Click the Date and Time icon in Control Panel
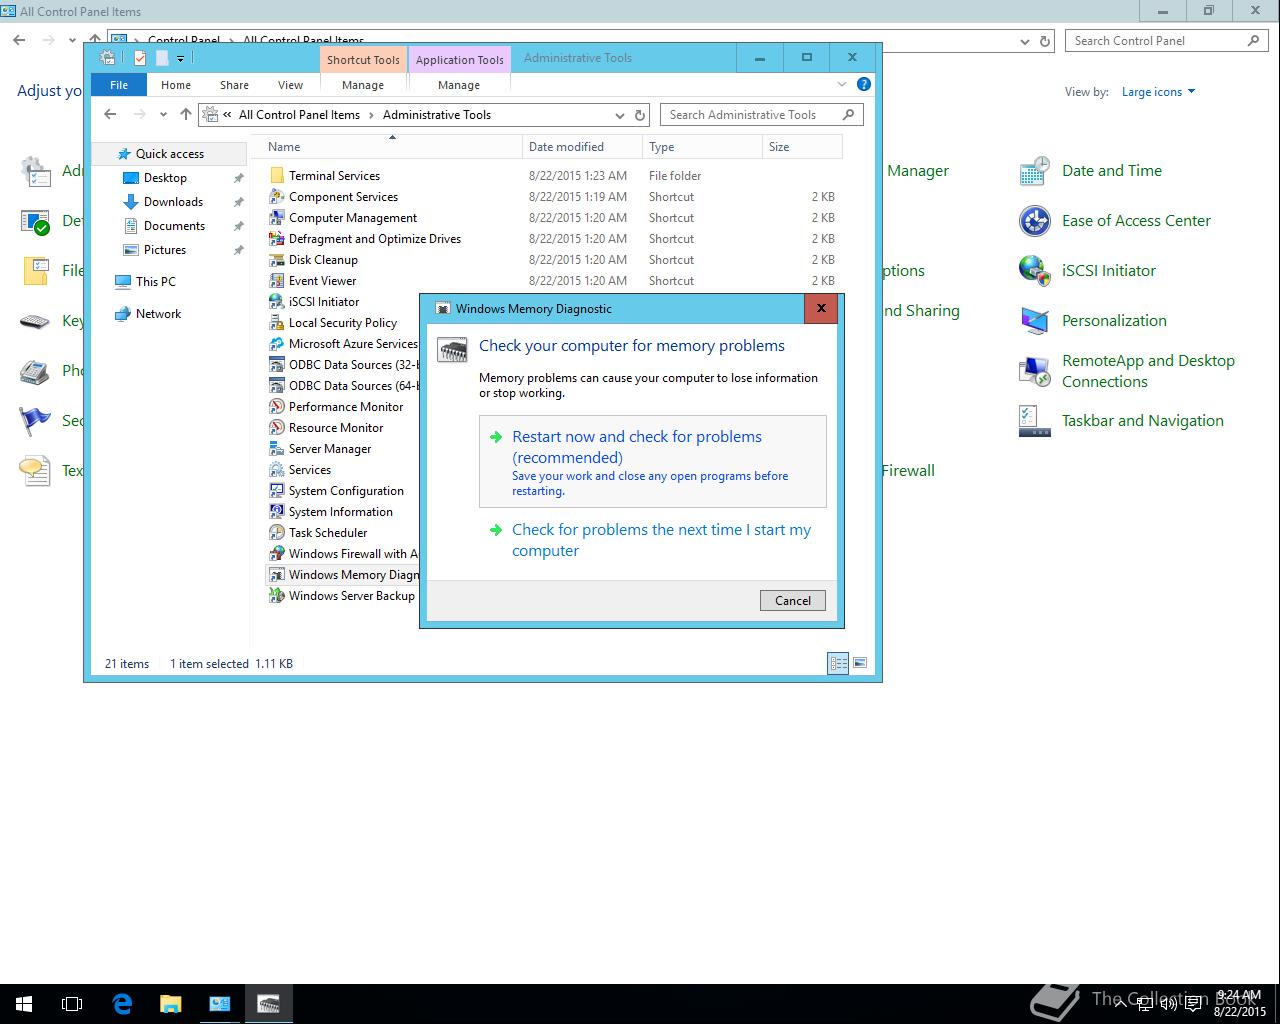The height and width of the screenshot is (1024, 1280). click(1034, 171)
